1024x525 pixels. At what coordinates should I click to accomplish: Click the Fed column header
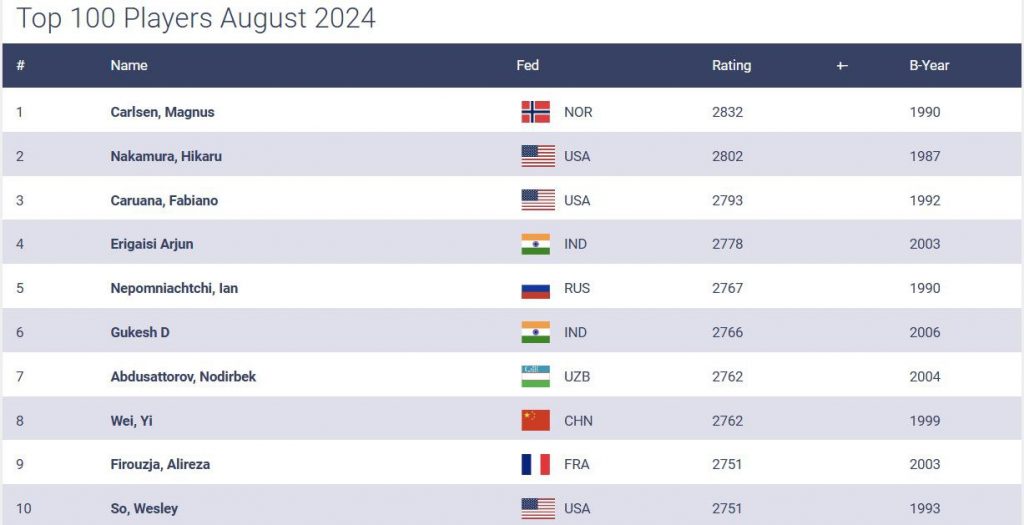pyautogui.click(x=528, y=66)
